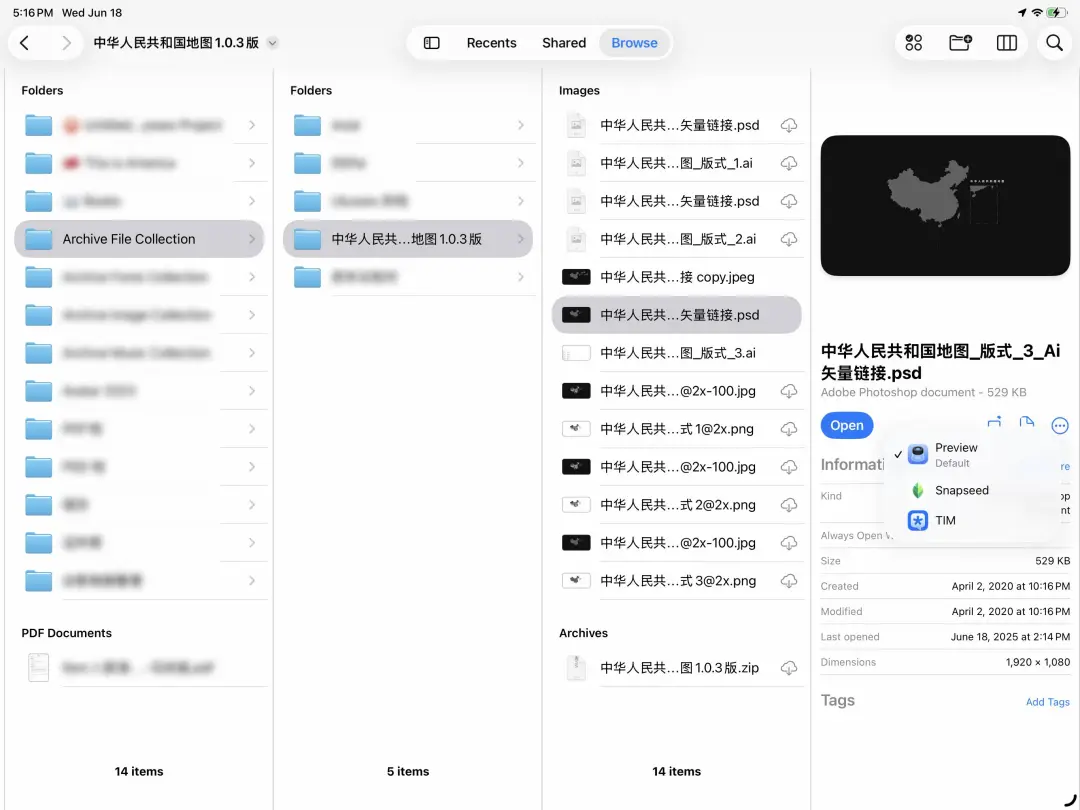This screenshot has height=810, width=1080.
Task: Click the search magnifying glass icon
Action: coord(1054,43)
